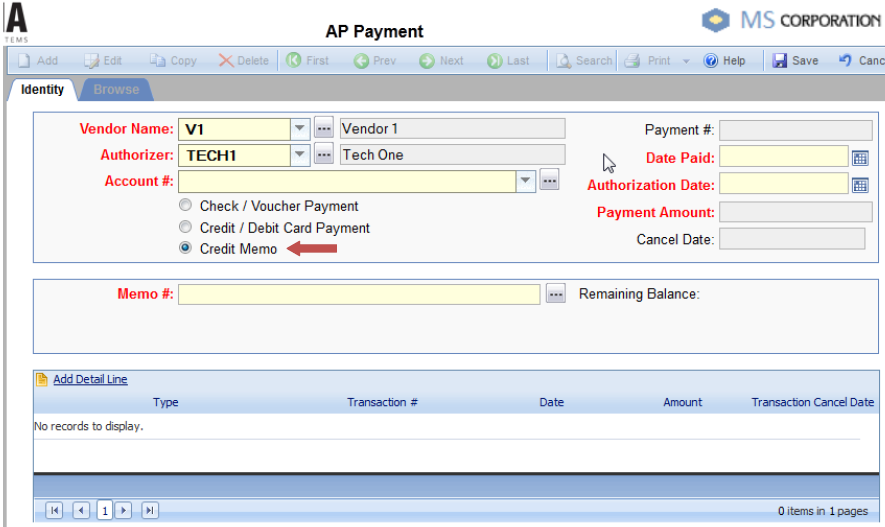This screenshot has width=885, height=527.
Task: Open the Date Paid calendar picker
Action: tap(859, 158)
